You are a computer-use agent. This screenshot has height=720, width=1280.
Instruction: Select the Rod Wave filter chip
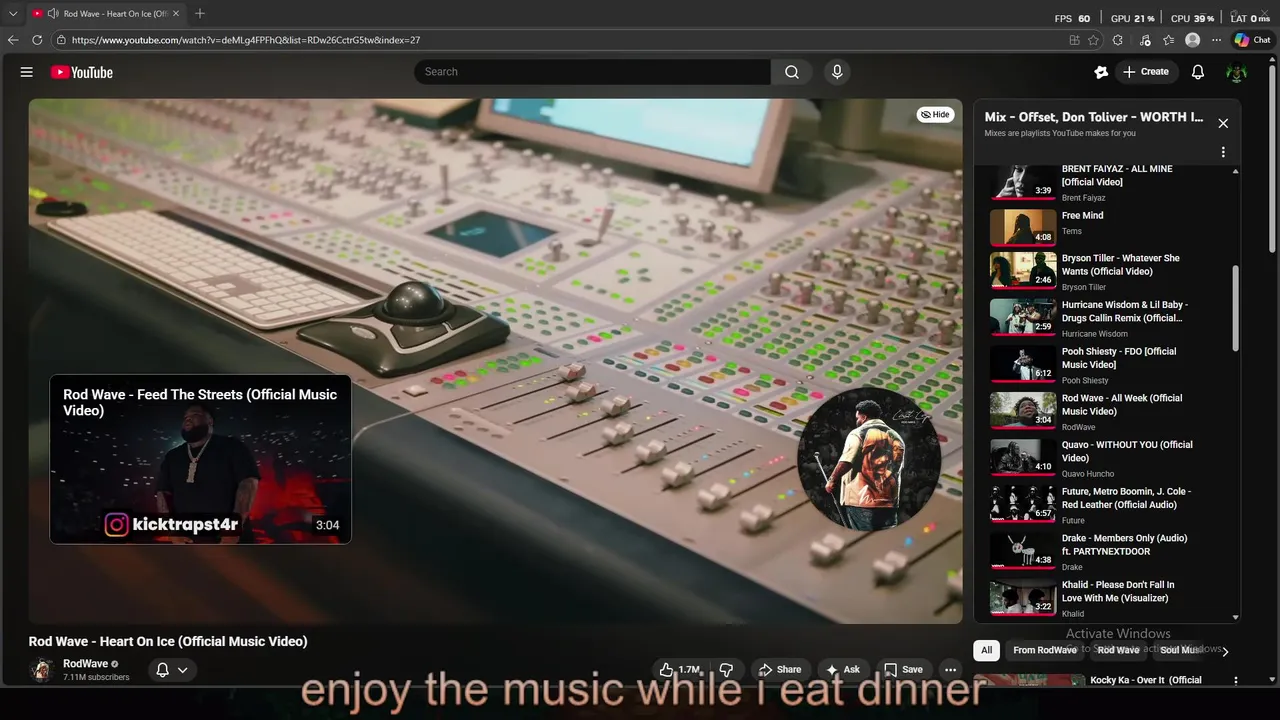[1118, 650]
